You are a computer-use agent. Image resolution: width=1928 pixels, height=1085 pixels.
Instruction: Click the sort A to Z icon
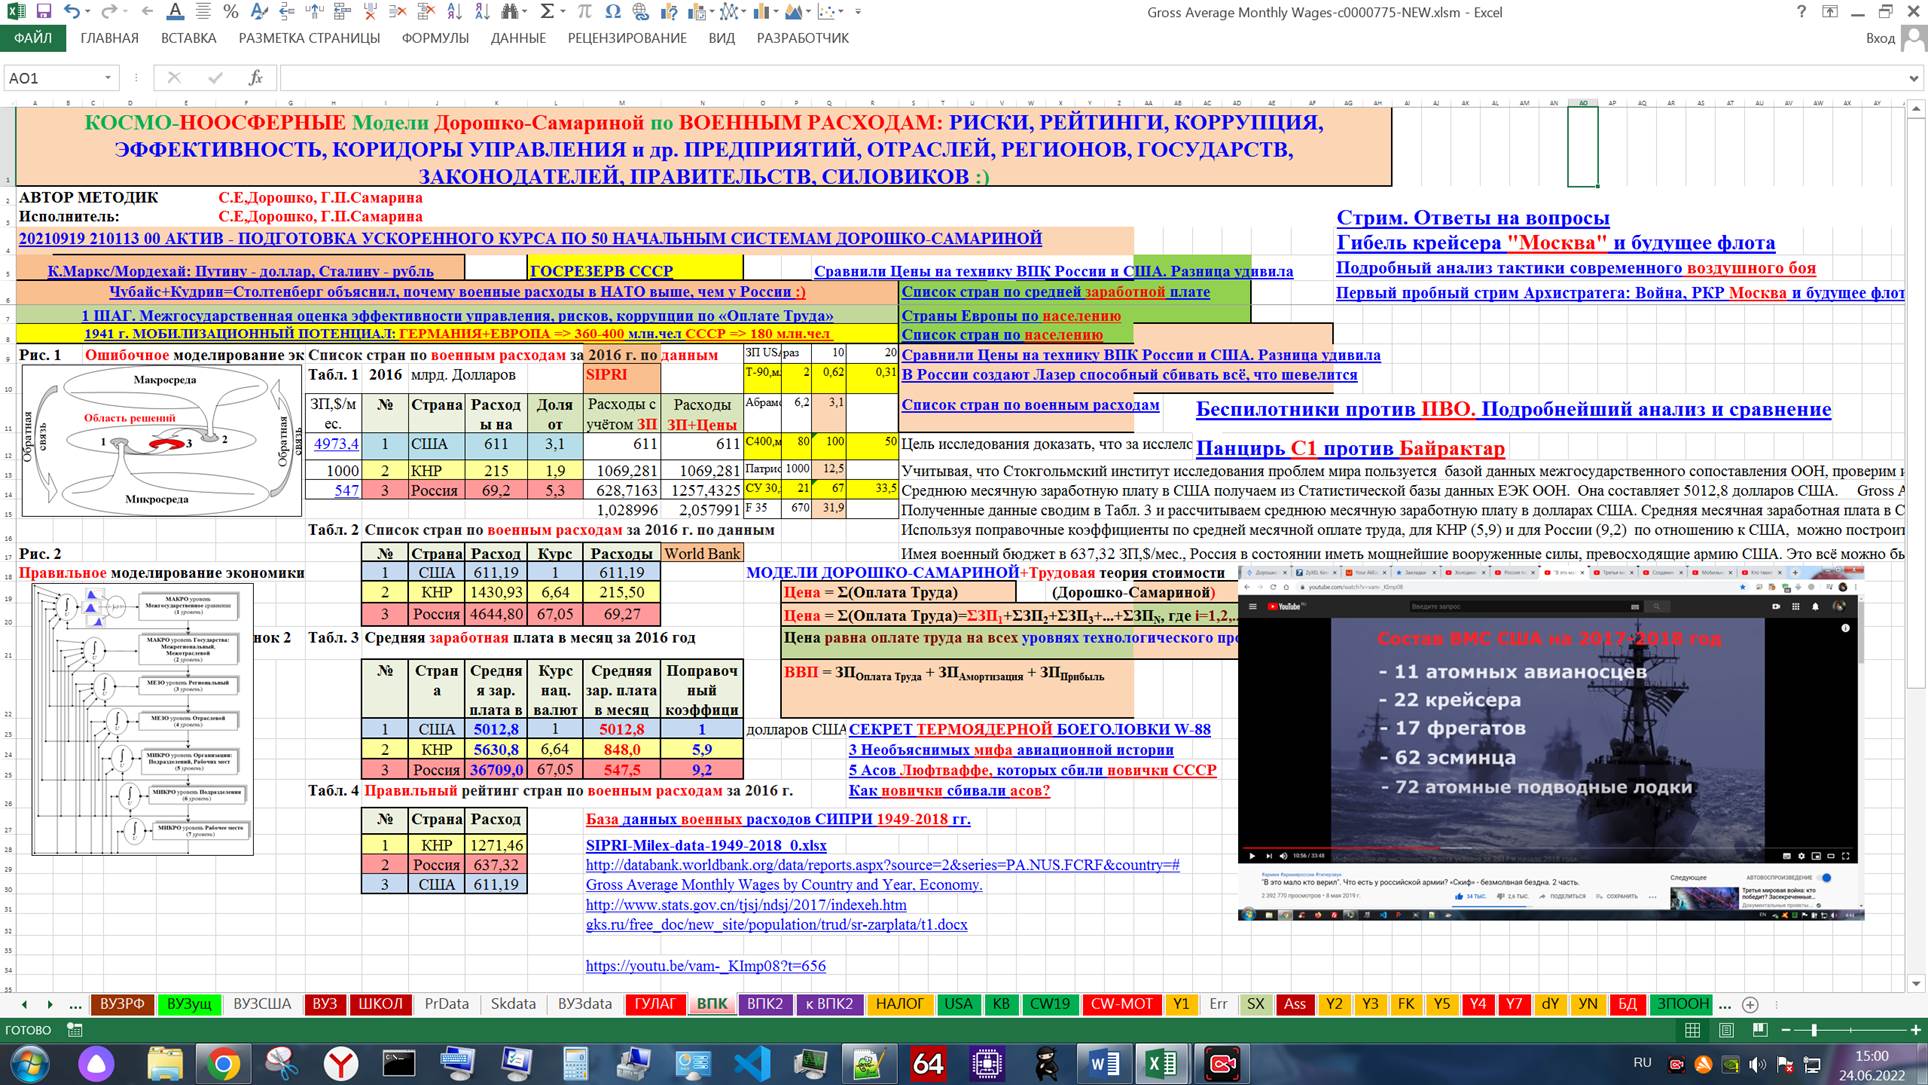click(454, 12)
